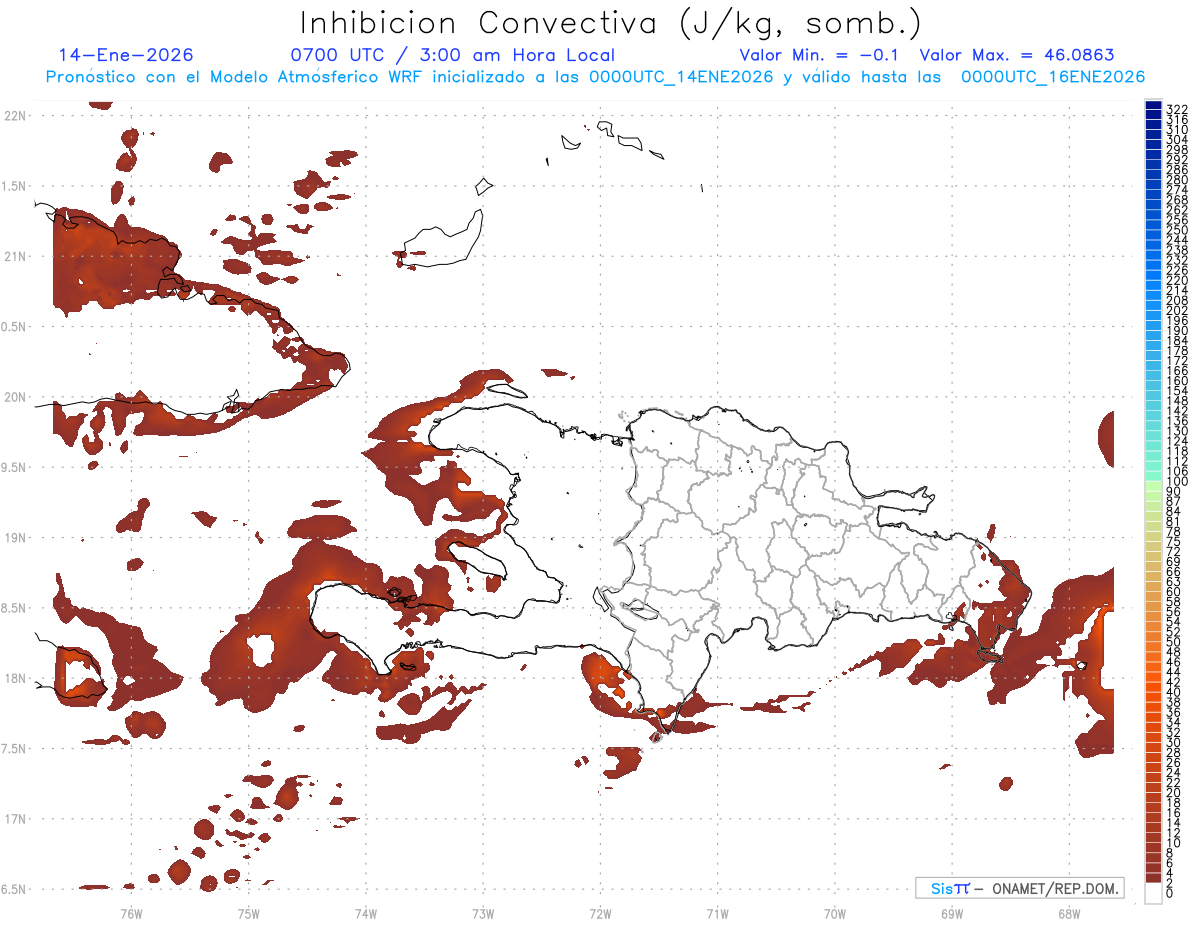Click the '74W' longitude label

(x=366, y=912)
